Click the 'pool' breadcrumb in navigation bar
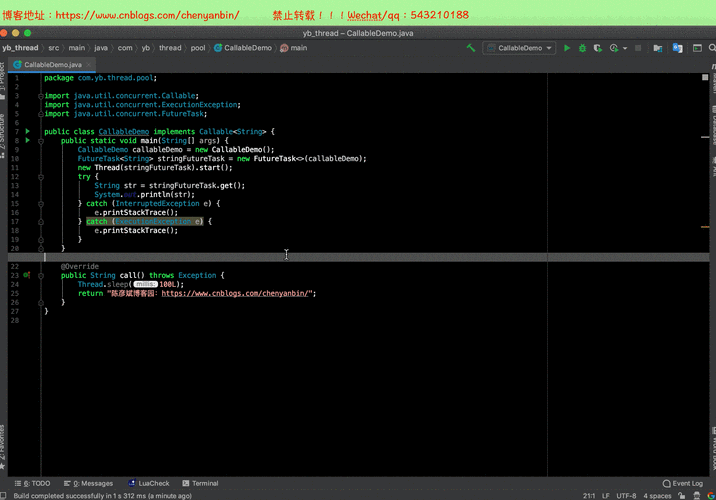716x500 pixels. tap(198, 48)
